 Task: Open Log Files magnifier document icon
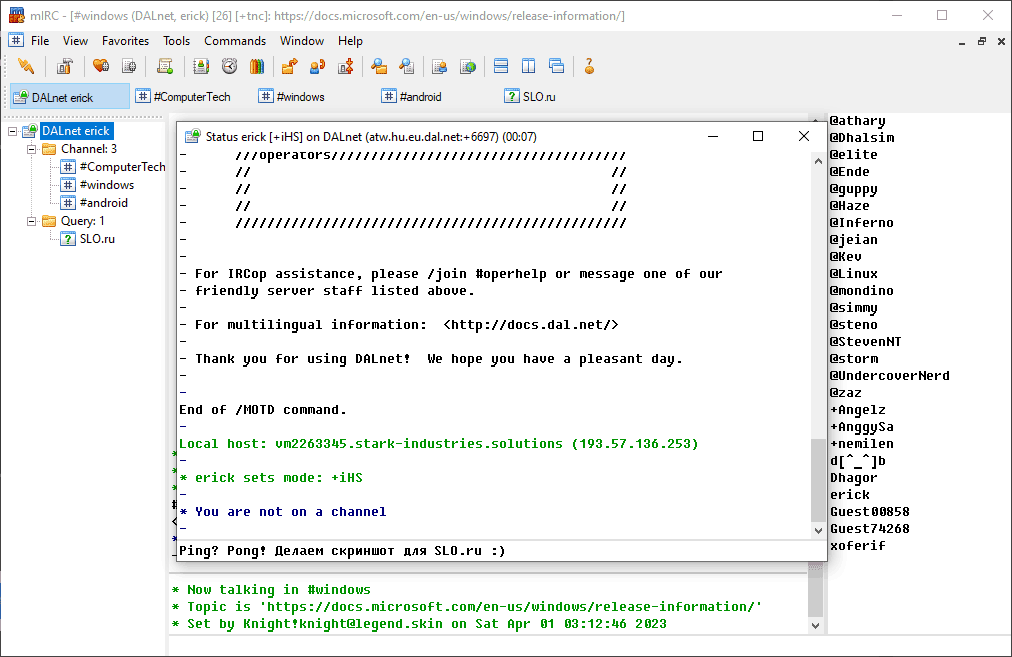pos(407,66)
